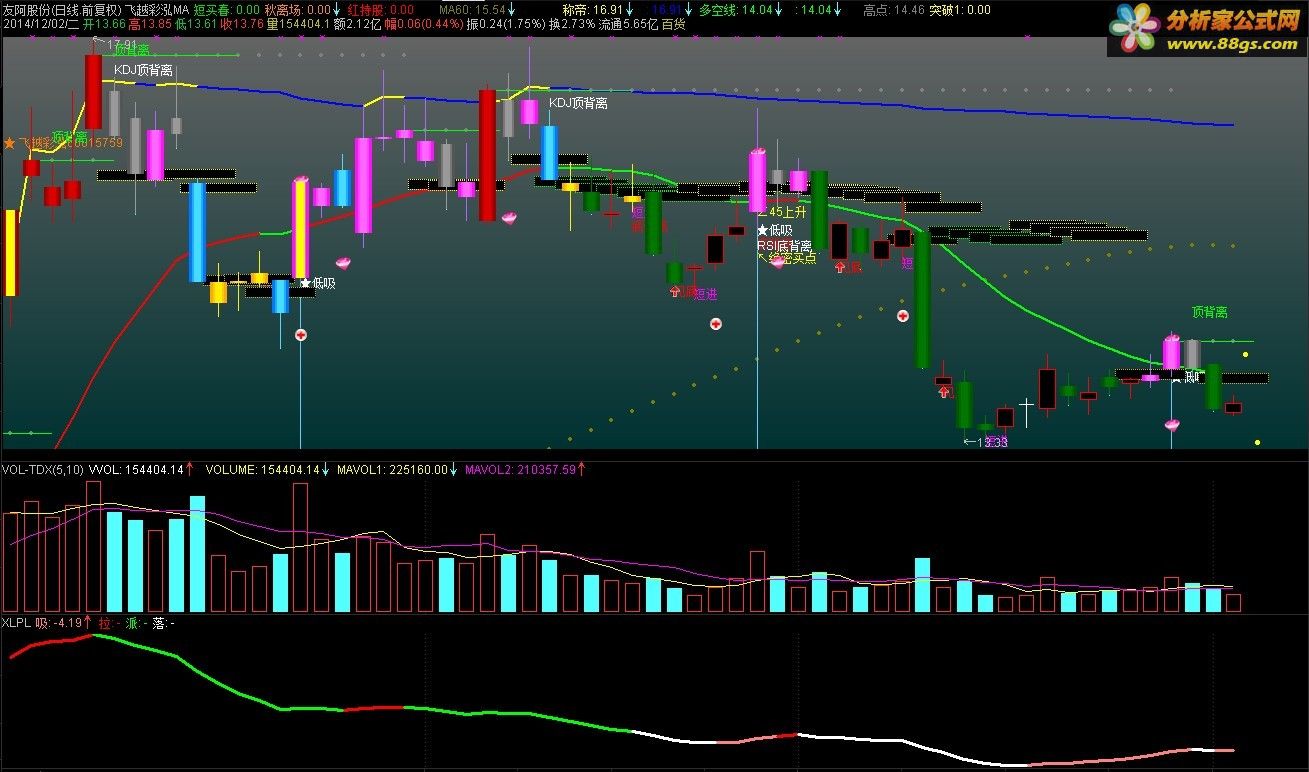
Task: Click the 吸: -4.19 value
Action: [57, 622]
